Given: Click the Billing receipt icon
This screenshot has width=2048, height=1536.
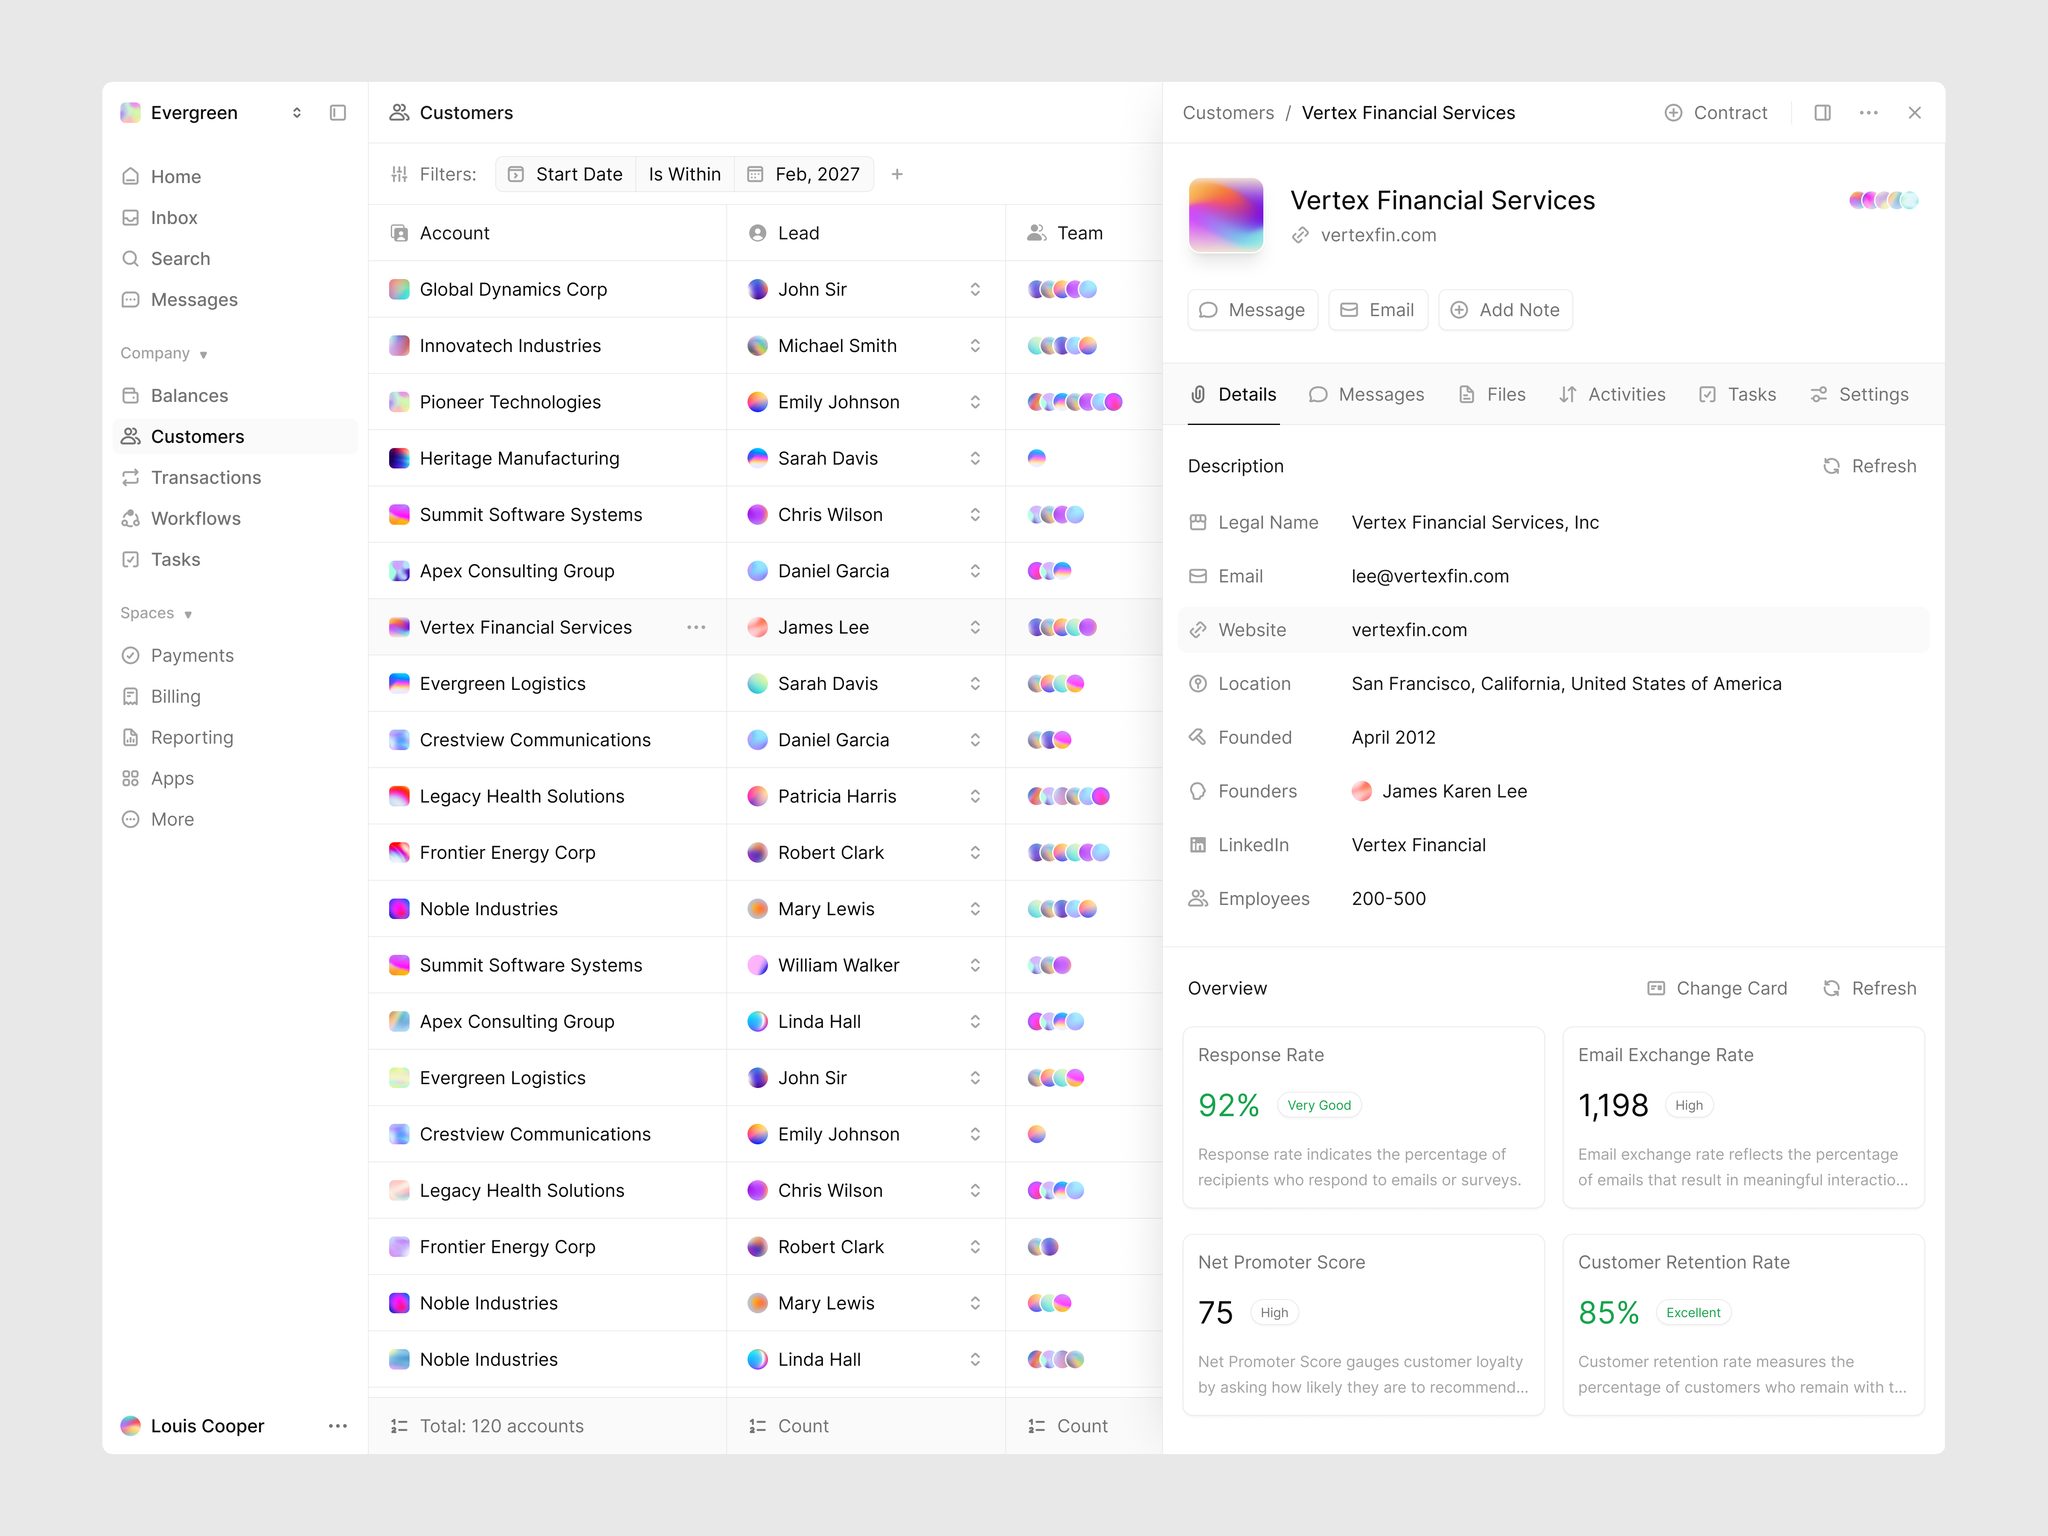Looking at the screenshot, I should point(130,697).
